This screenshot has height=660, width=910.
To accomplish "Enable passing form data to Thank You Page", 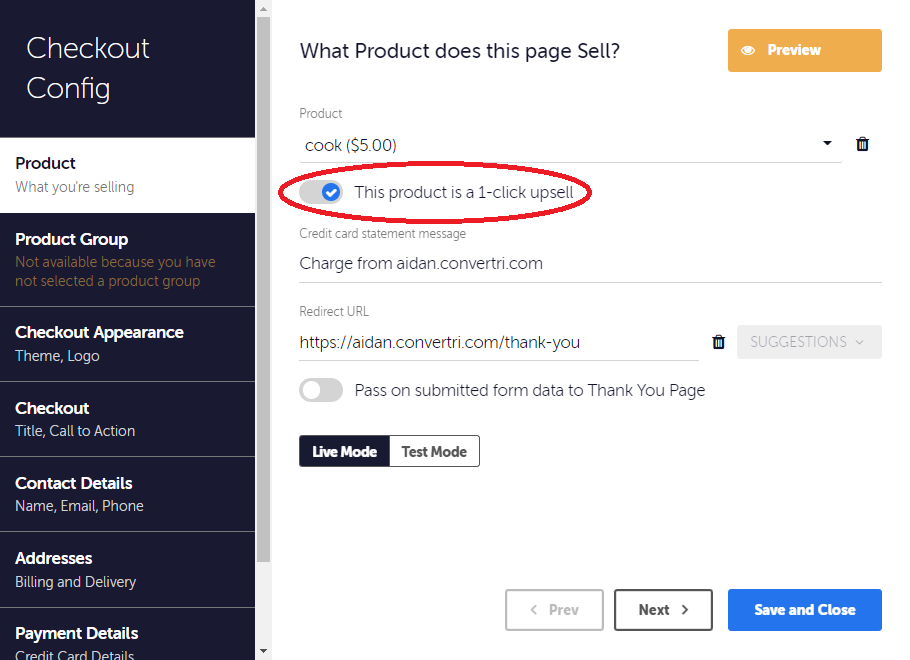I will pyautogui.click(x=321, y=390).
